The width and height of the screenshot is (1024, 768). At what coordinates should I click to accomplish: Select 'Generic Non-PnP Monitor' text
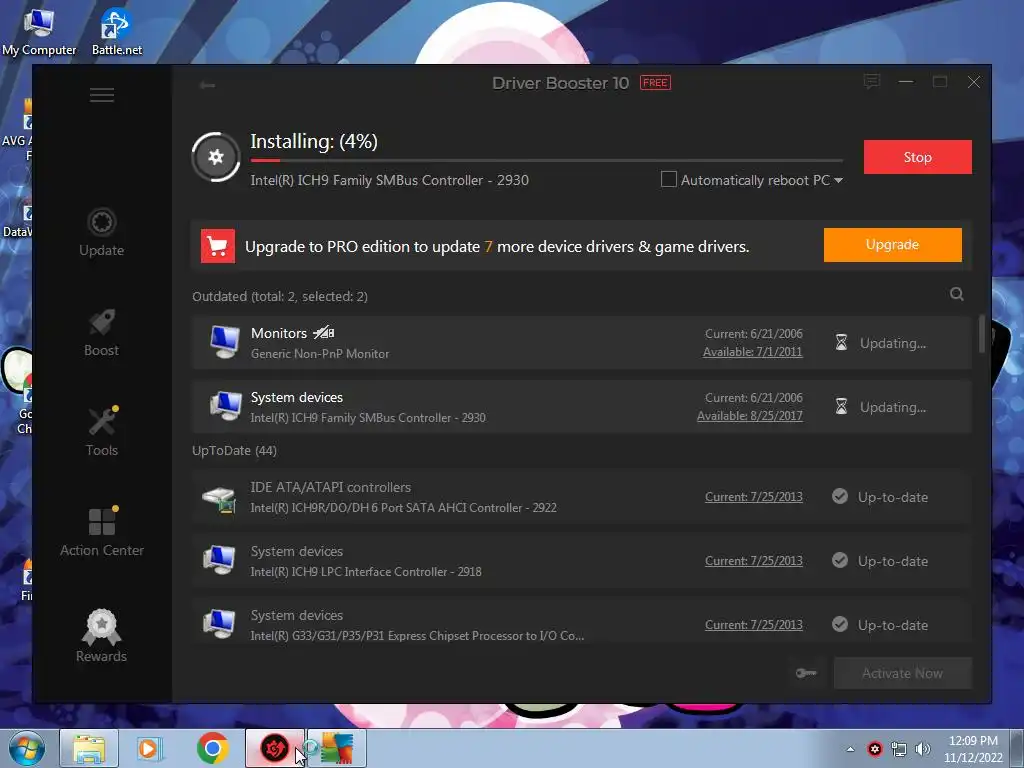pyautogui.click(x=320, y=354)
